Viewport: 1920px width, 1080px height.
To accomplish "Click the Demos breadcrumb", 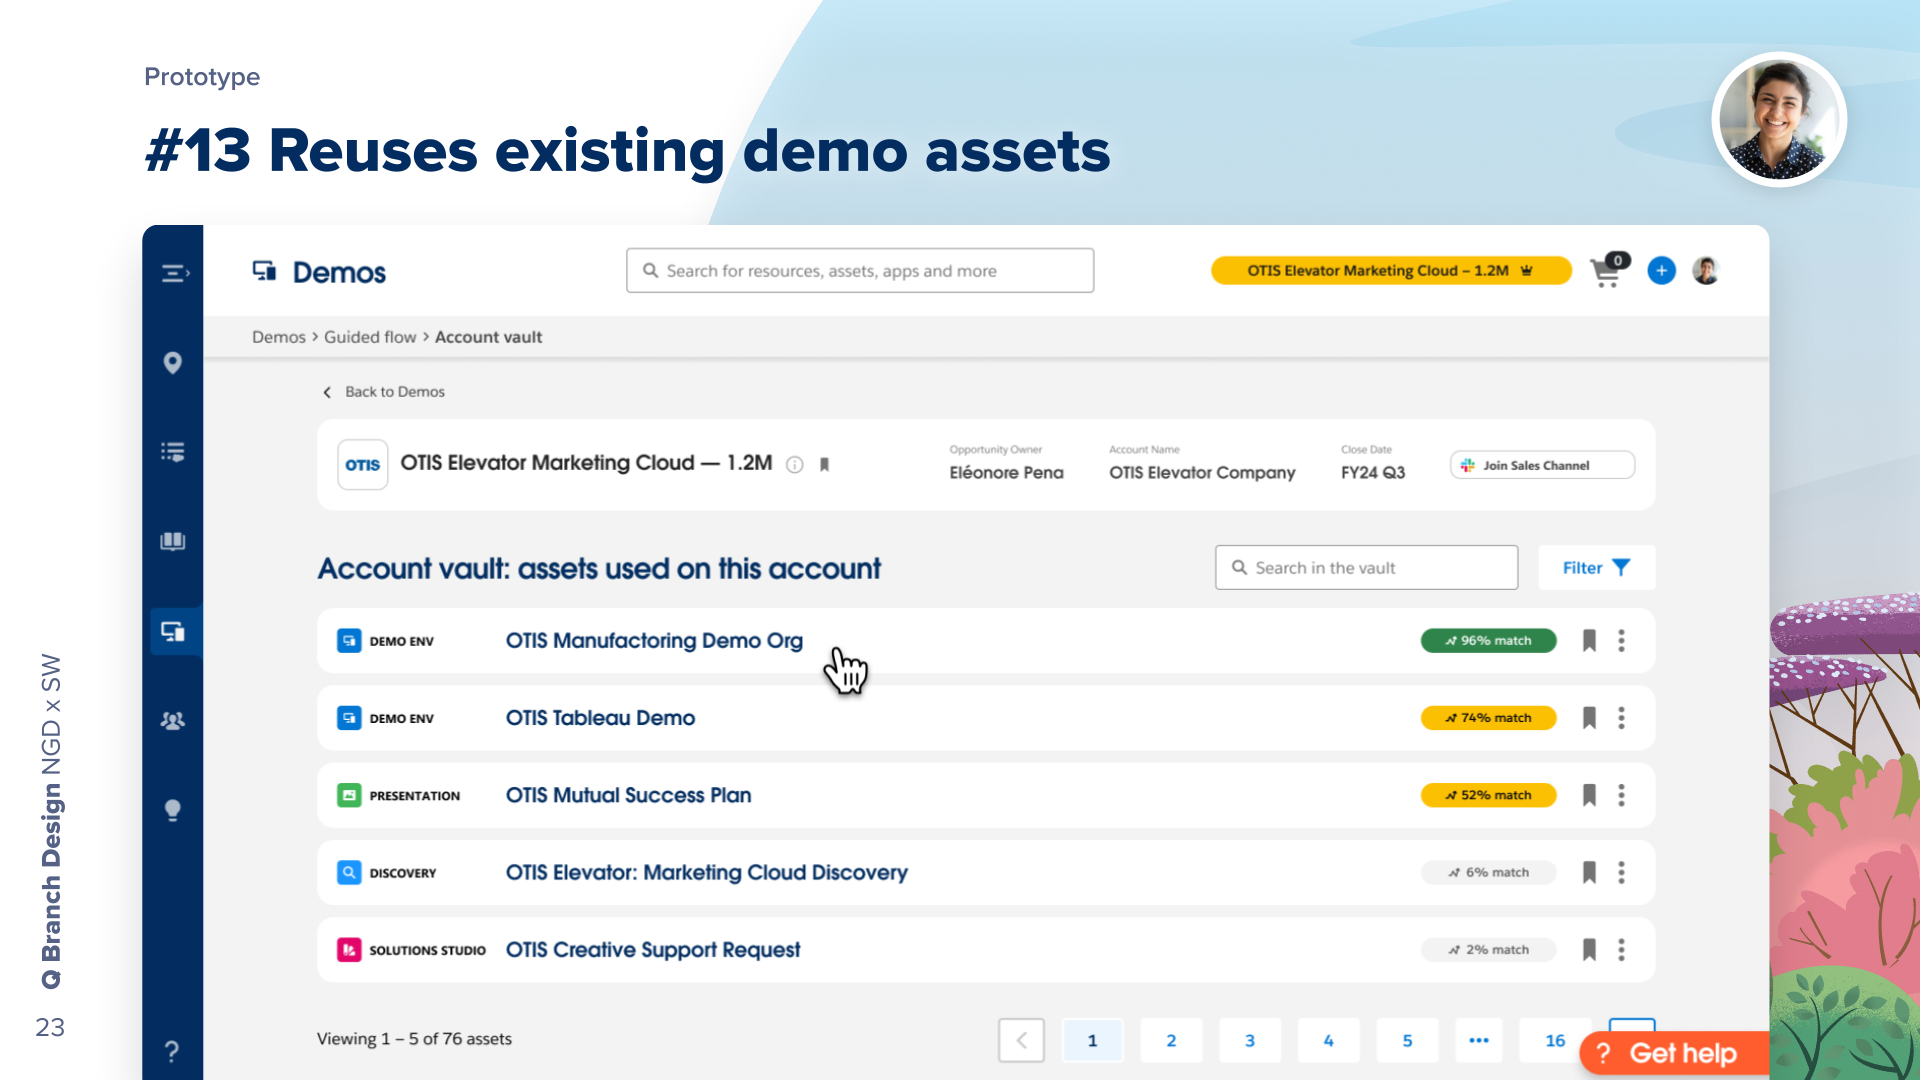I will (x=279, y=337).
